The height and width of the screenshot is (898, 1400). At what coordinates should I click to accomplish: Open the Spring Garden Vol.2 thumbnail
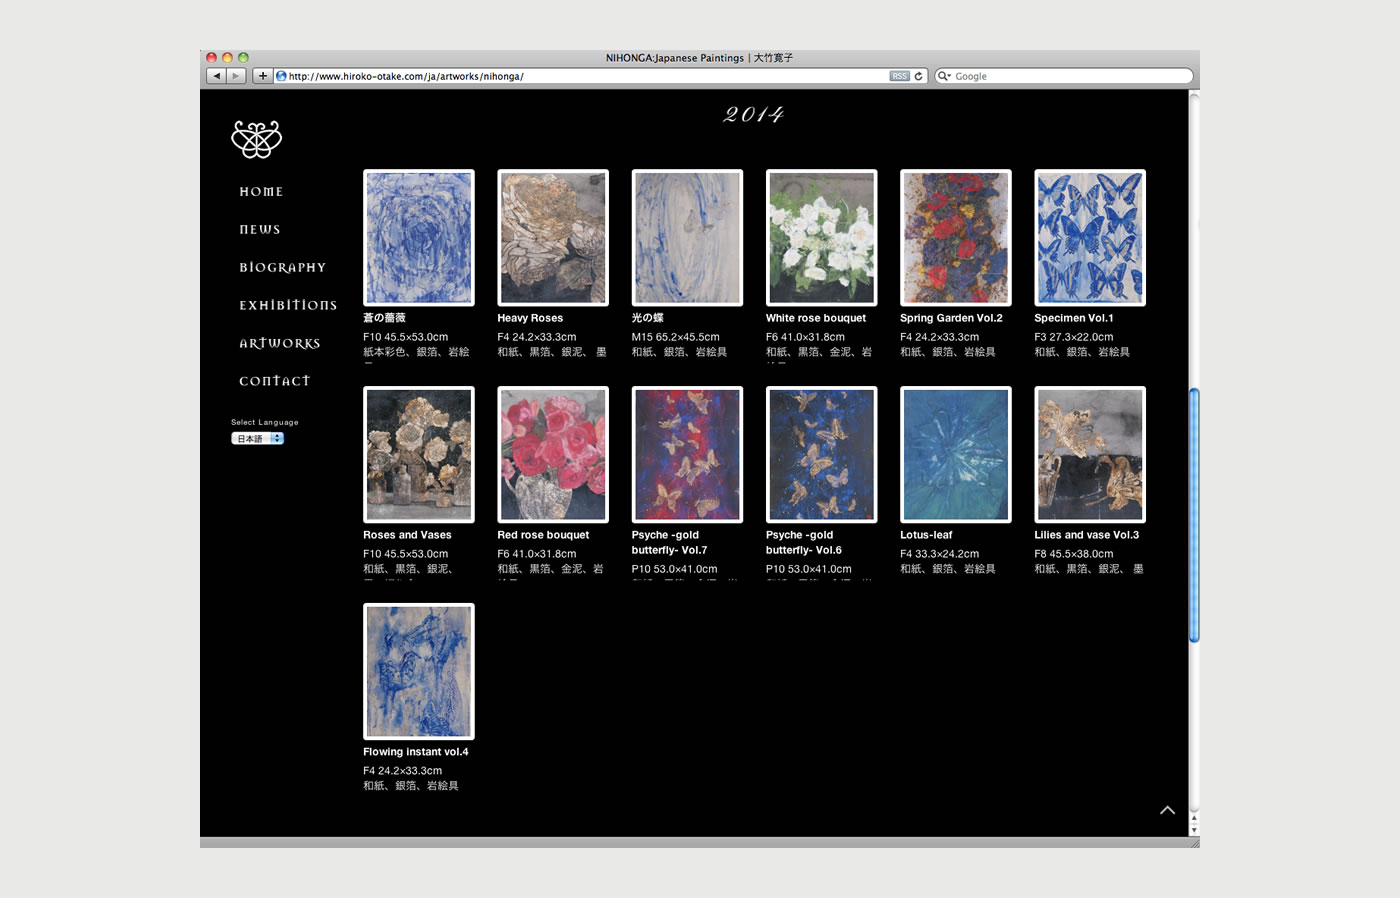956,238
